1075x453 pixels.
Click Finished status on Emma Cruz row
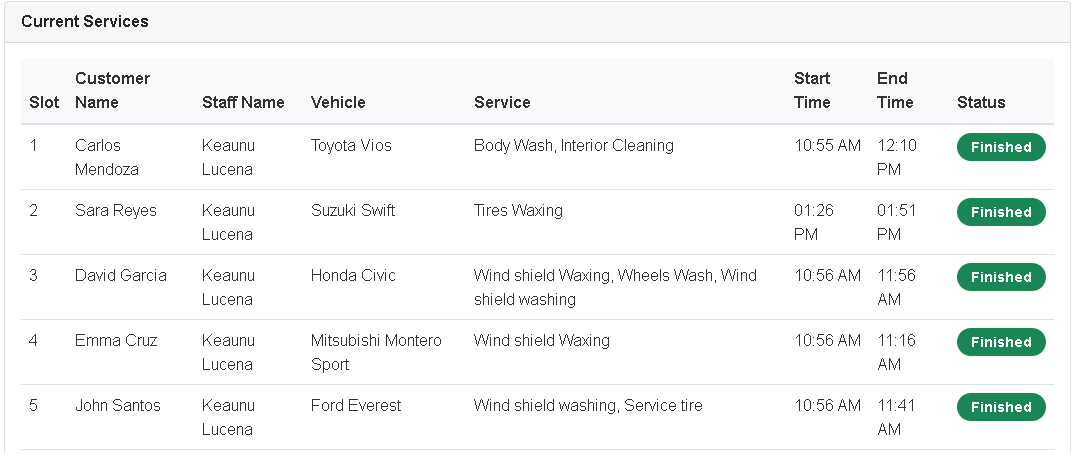[1001, 342]
